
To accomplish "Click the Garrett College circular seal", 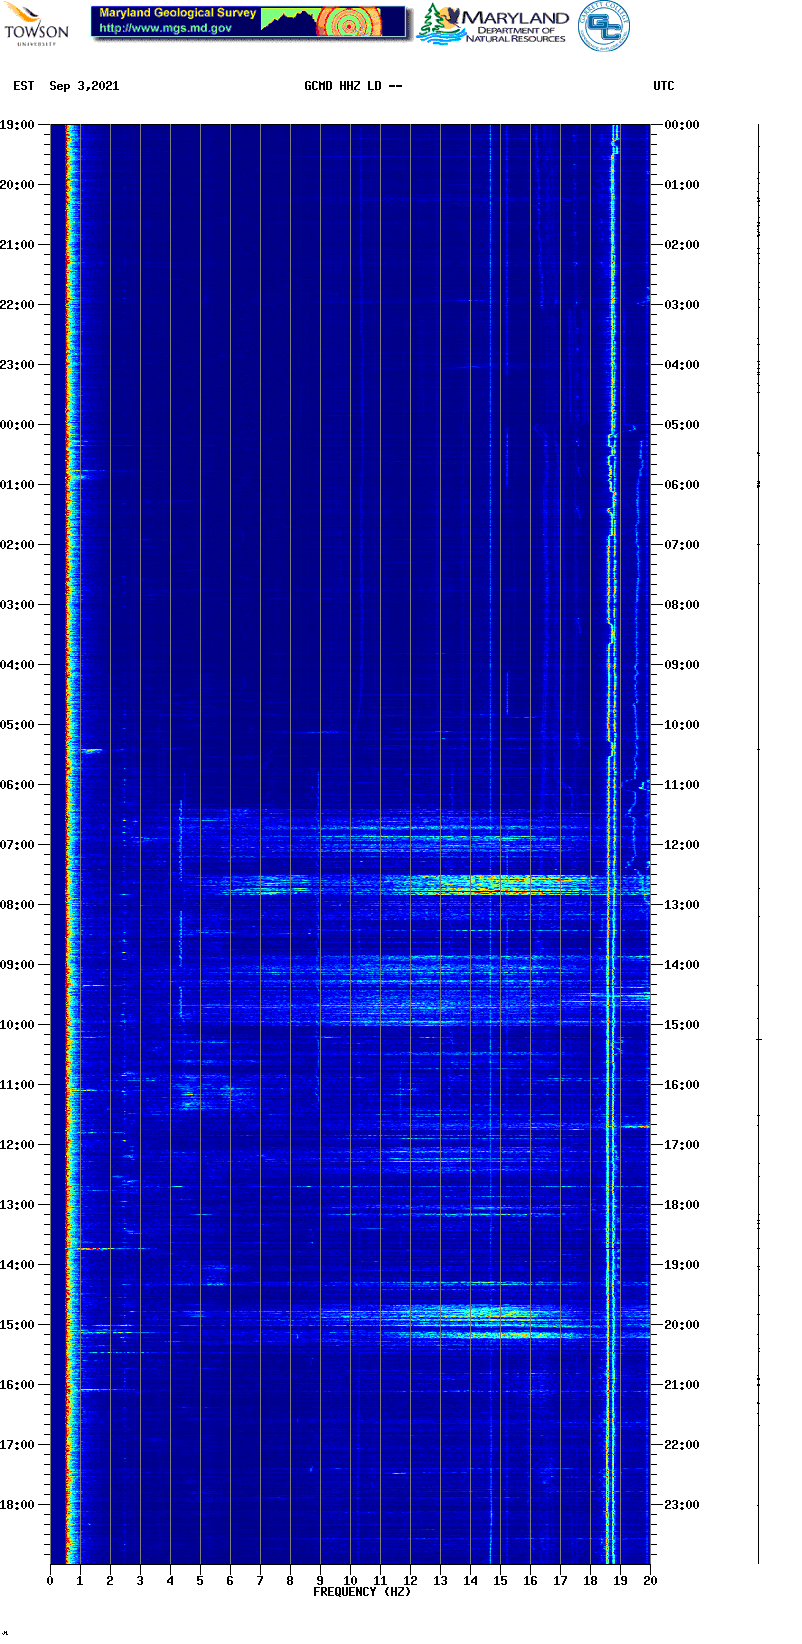I will pos(604,27).
